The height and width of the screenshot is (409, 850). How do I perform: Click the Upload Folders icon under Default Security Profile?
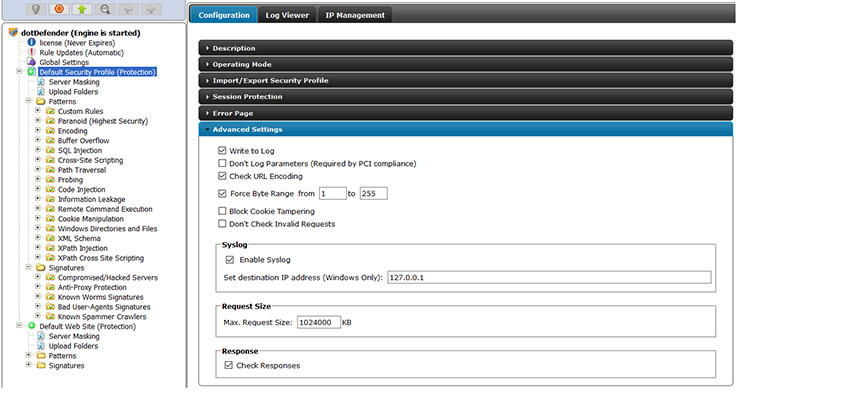41,92
